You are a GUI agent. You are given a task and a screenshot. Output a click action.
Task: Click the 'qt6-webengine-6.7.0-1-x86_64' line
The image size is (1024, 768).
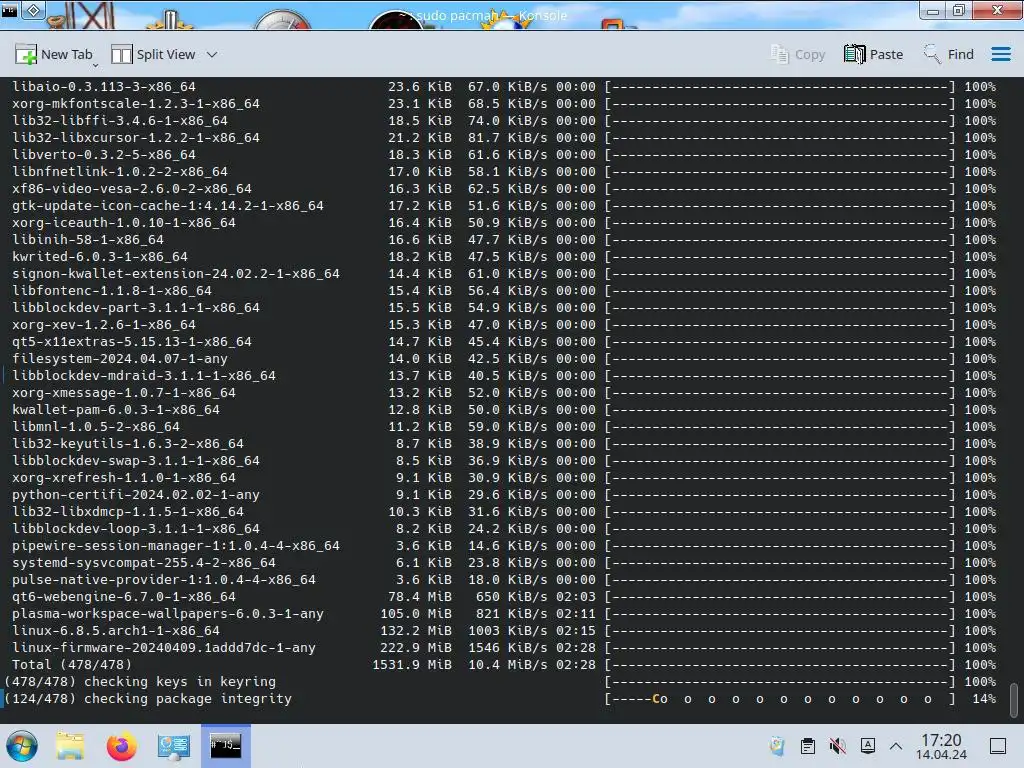click(x=124, y=596)
